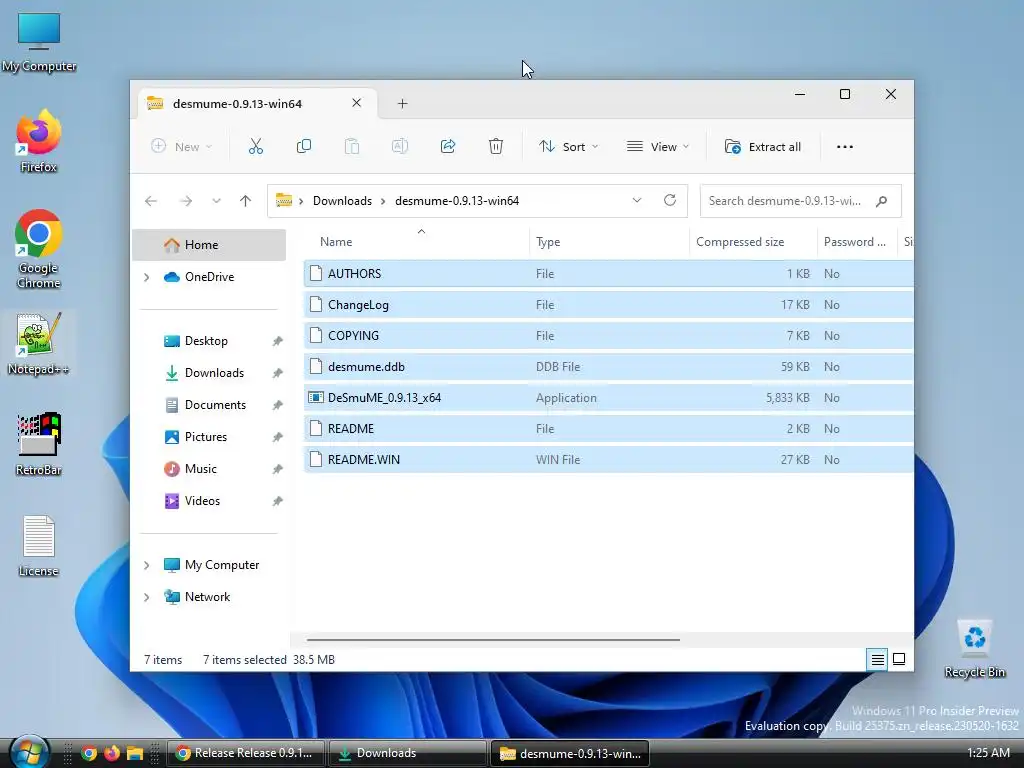Sort by the Type column header
The height and width of the screenshot is (768, 1024).
pyautogui.click(x=548, y=242)
